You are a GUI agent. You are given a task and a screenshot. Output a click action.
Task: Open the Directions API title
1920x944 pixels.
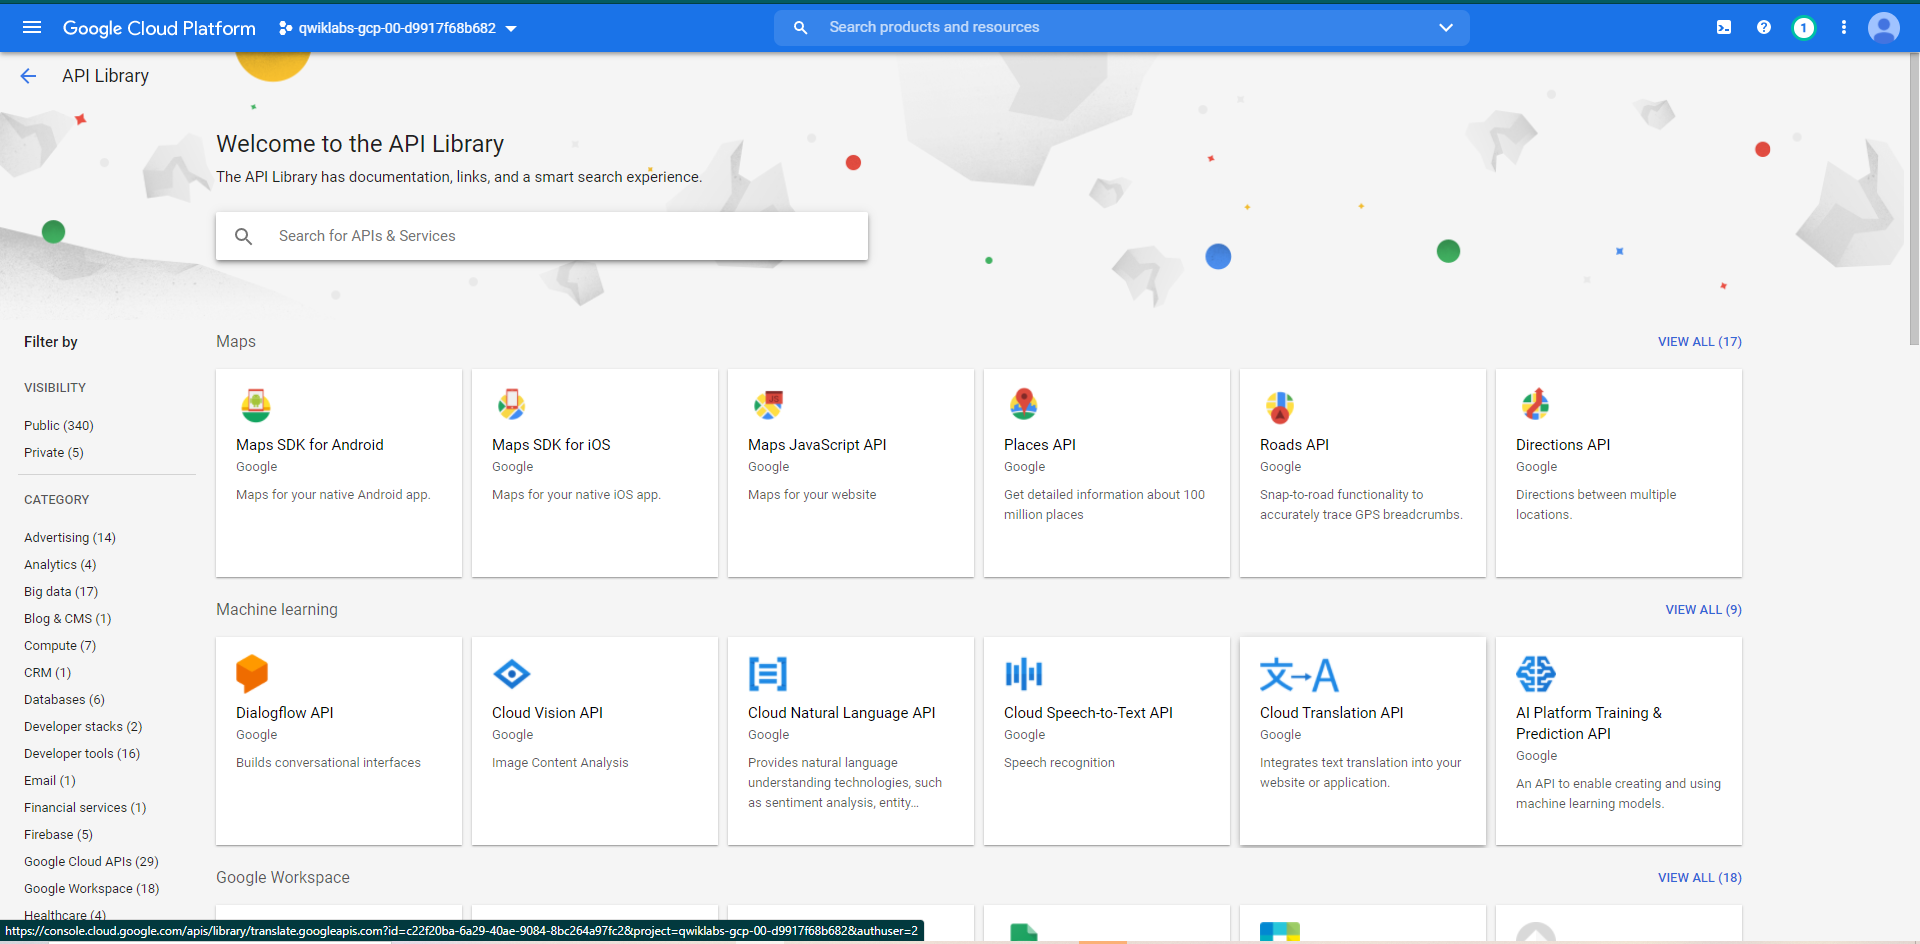[1563, 445]
